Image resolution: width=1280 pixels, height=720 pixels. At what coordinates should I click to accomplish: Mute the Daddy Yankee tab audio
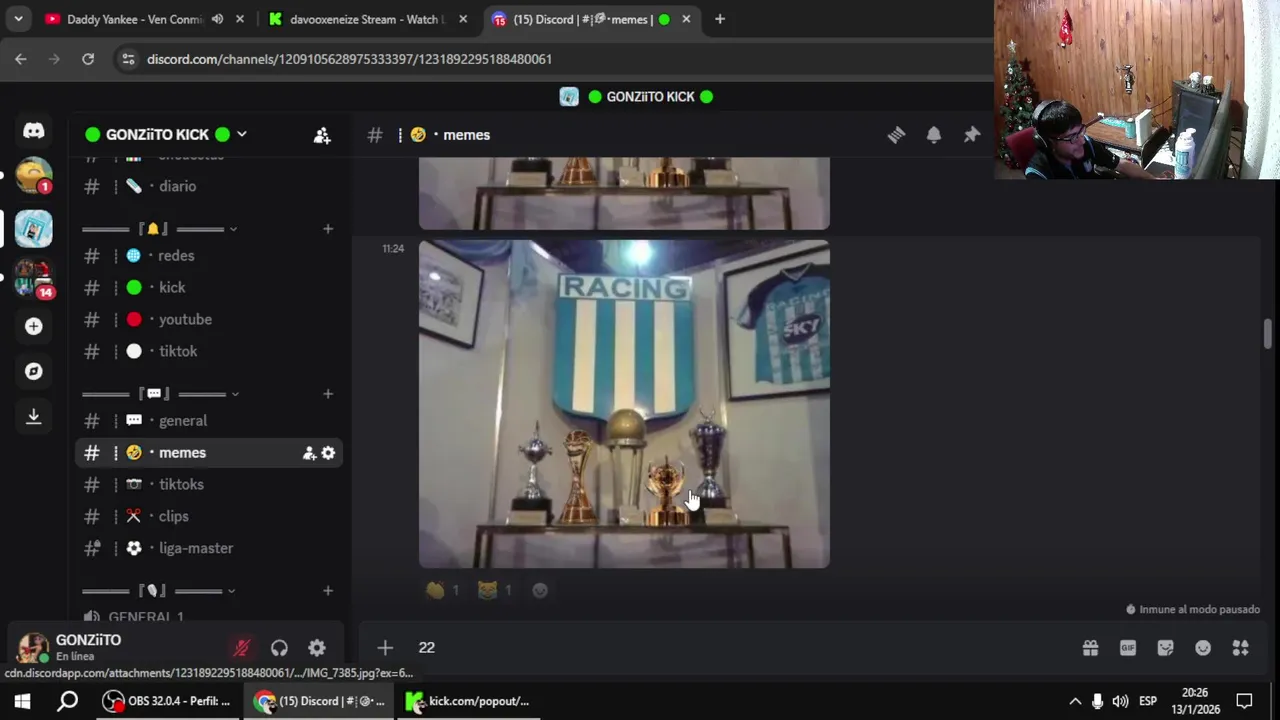[217, 19]
